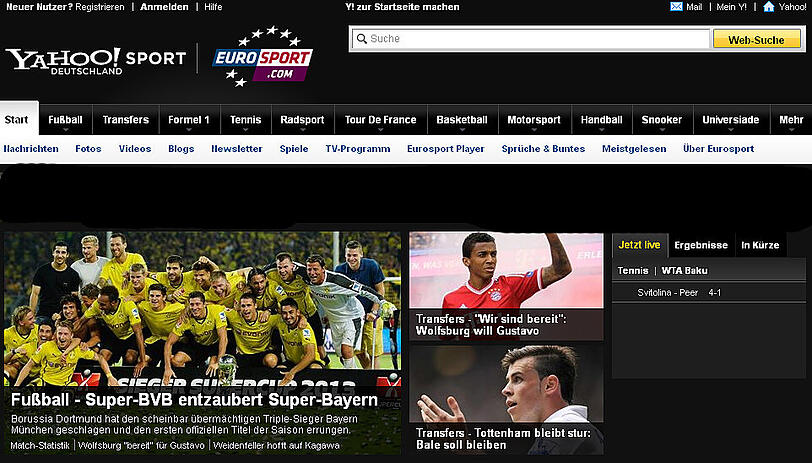Click the Web-Suche button
The image size is (812, 463).
757,39
